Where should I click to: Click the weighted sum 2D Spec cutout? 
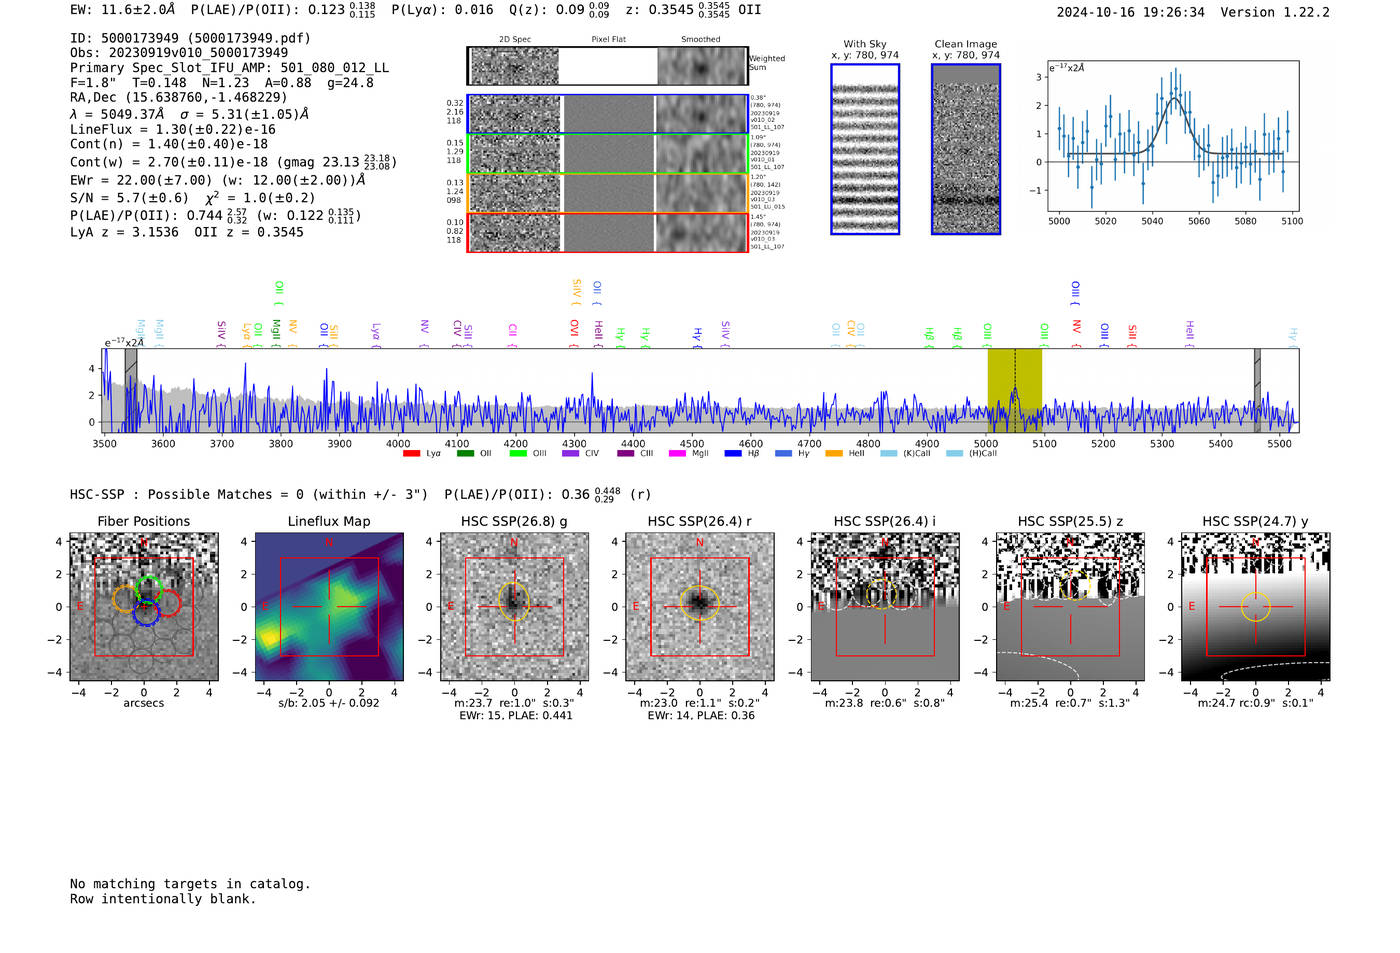click(515, 67)
